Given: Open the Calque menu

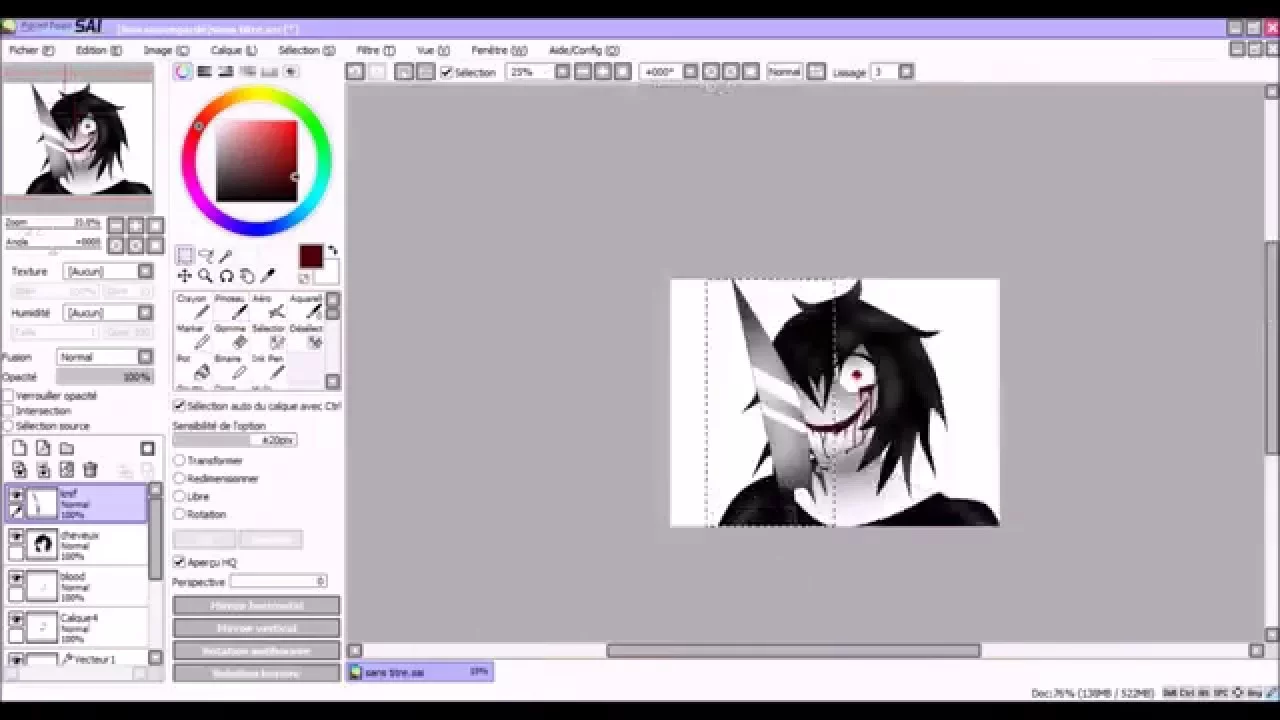Looking at the screenshot, I should (x=233, y=50).
